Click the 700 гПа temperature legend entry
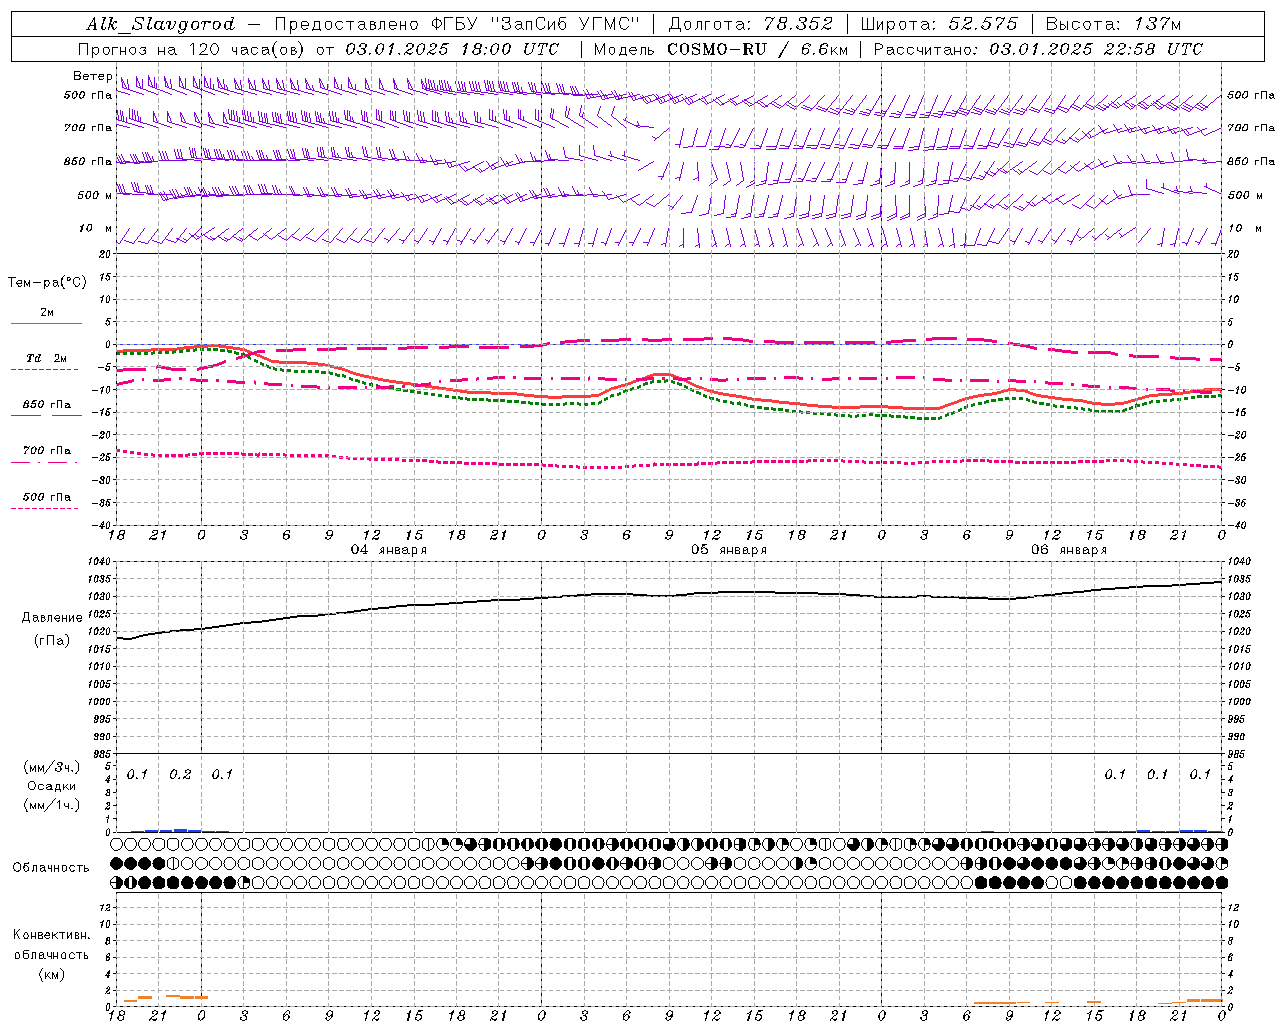1280x1024 pixels. (46, 451)
